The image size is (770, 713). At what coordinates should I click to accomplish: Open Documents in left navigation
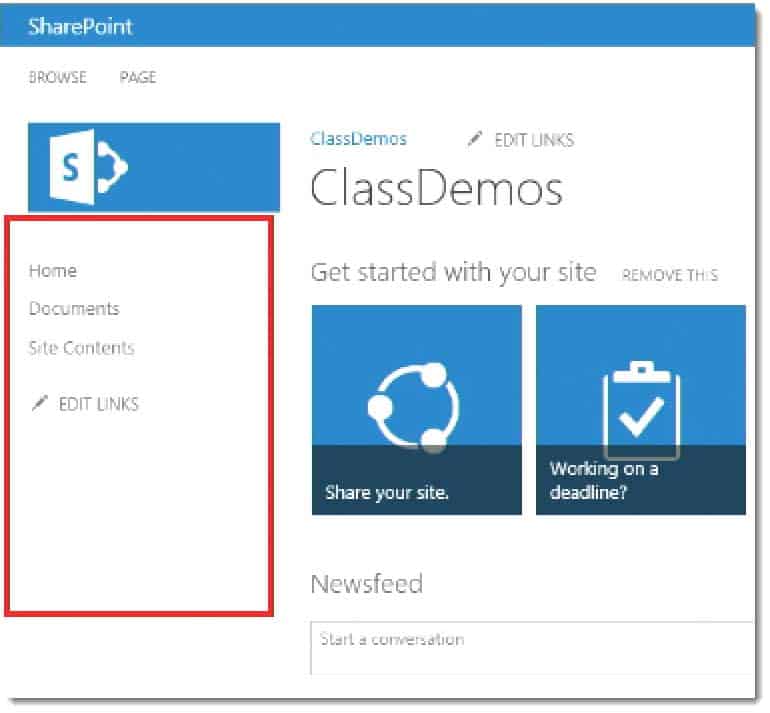click(74, 308)
